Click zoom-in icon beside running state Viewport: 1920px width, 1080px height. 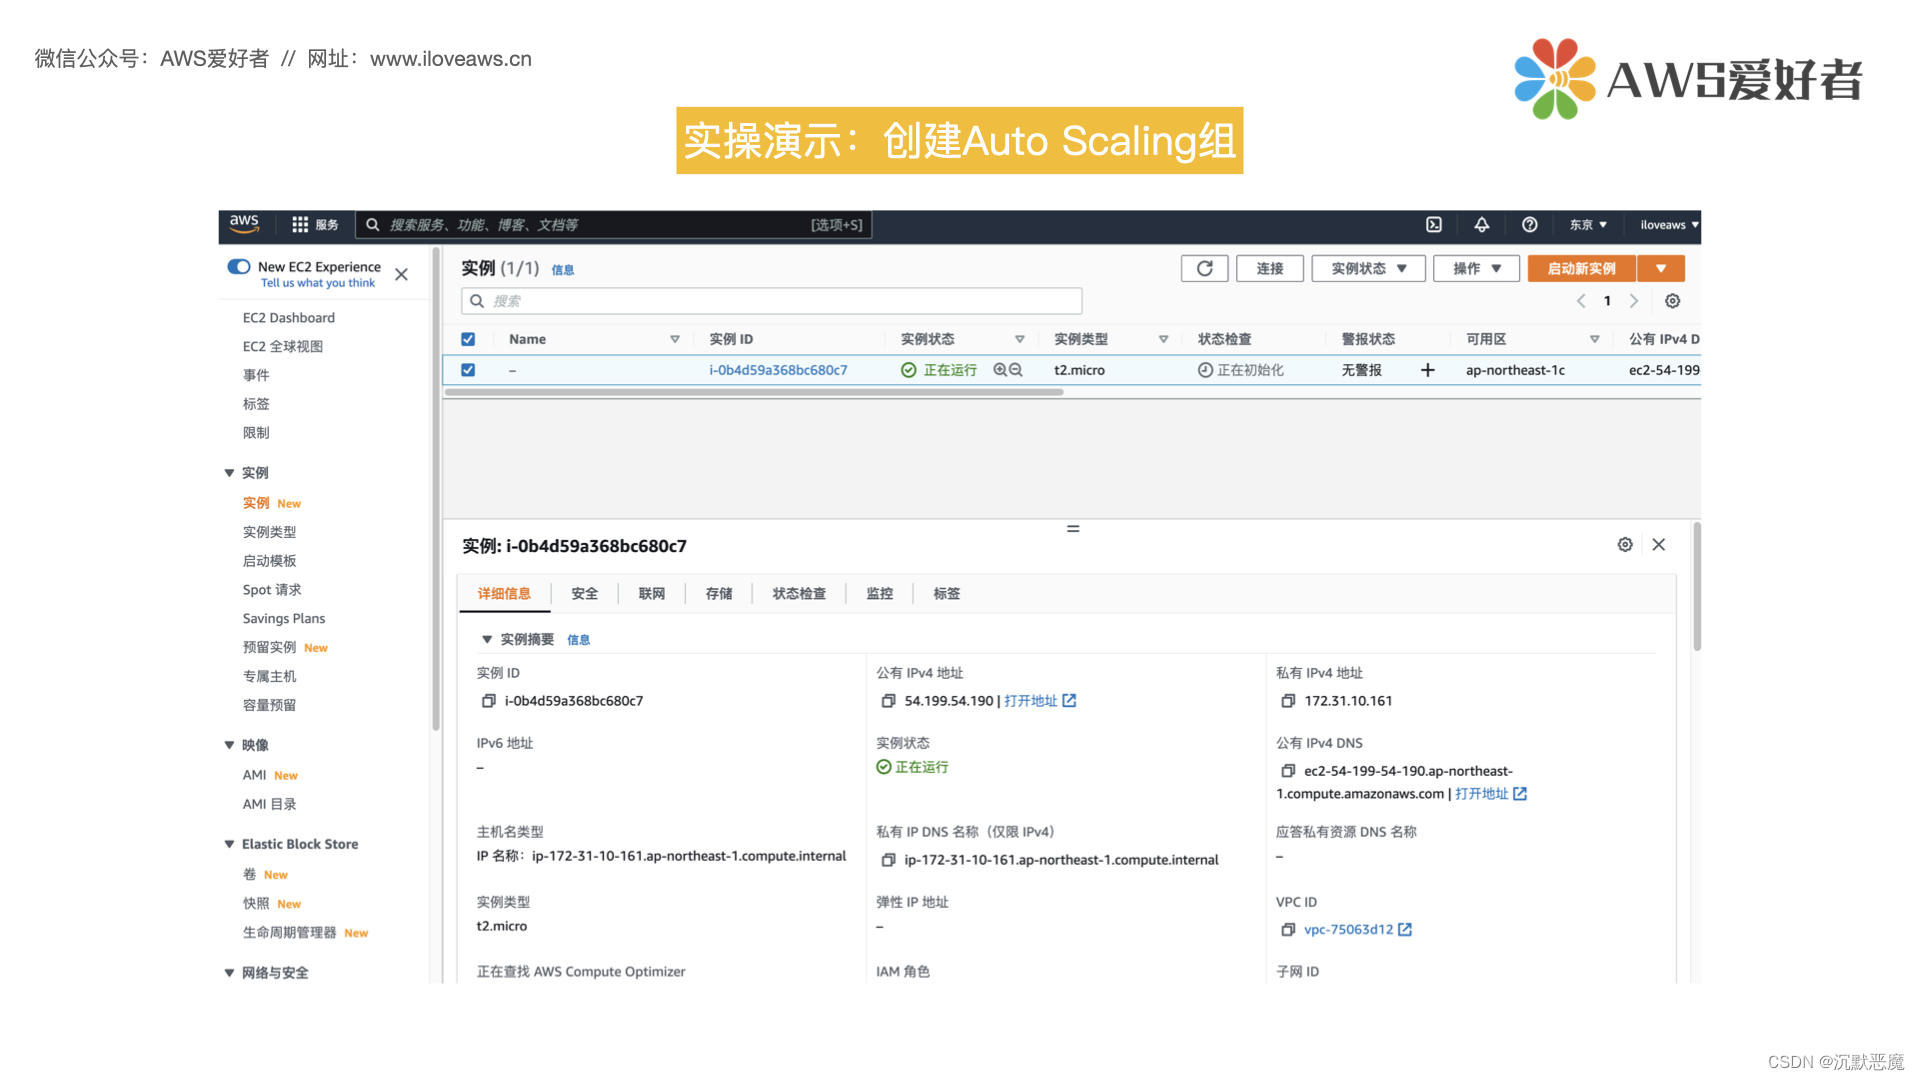coord(1000,370)
